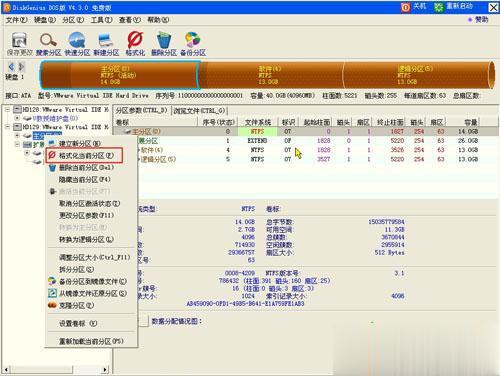
Task: Click the Shutdown (关机) icon in title bar
Action: 405,7
